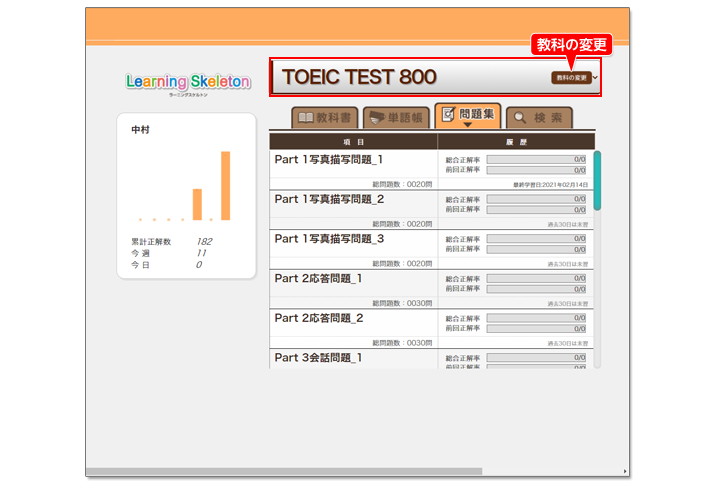
Task: Click the notebook icon on 単語帳 tab
Action: (x=377, y=118)
